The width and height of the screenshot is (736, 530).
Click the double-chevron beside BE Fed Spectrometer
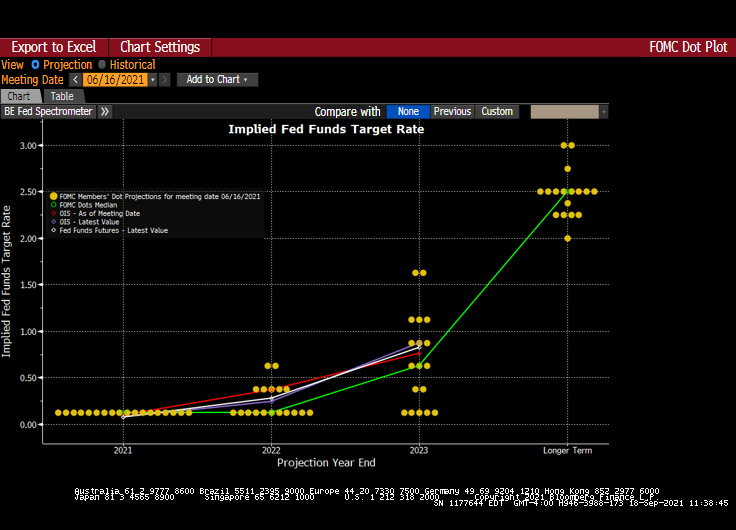pyautogui.click(x=105, y=112)
